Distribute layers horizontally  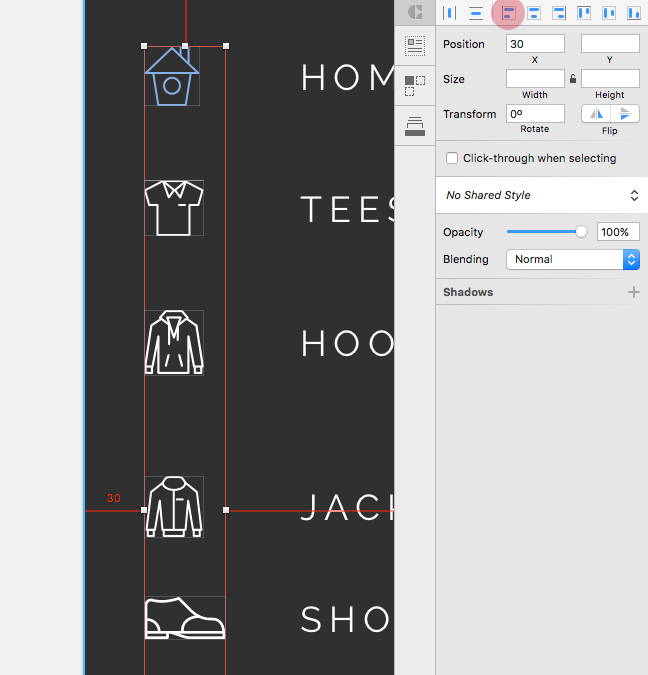[450, 13]
